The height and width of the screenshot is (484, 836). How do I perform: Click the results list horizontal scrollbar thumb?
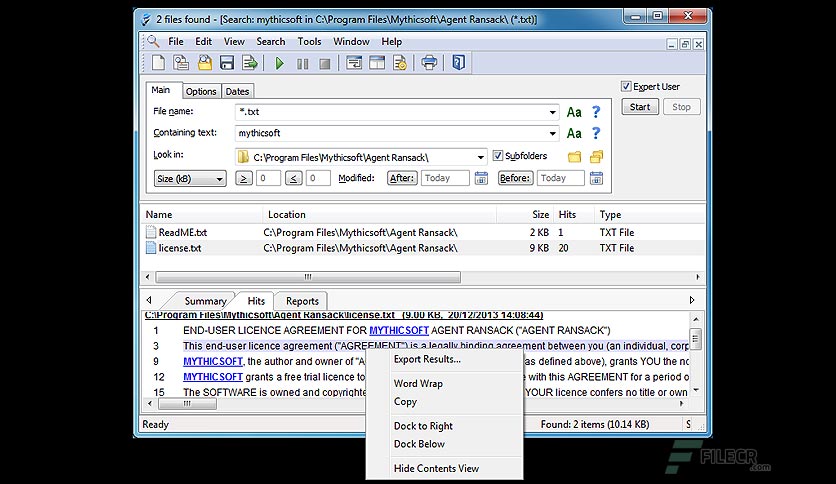(x=308, y=277)
